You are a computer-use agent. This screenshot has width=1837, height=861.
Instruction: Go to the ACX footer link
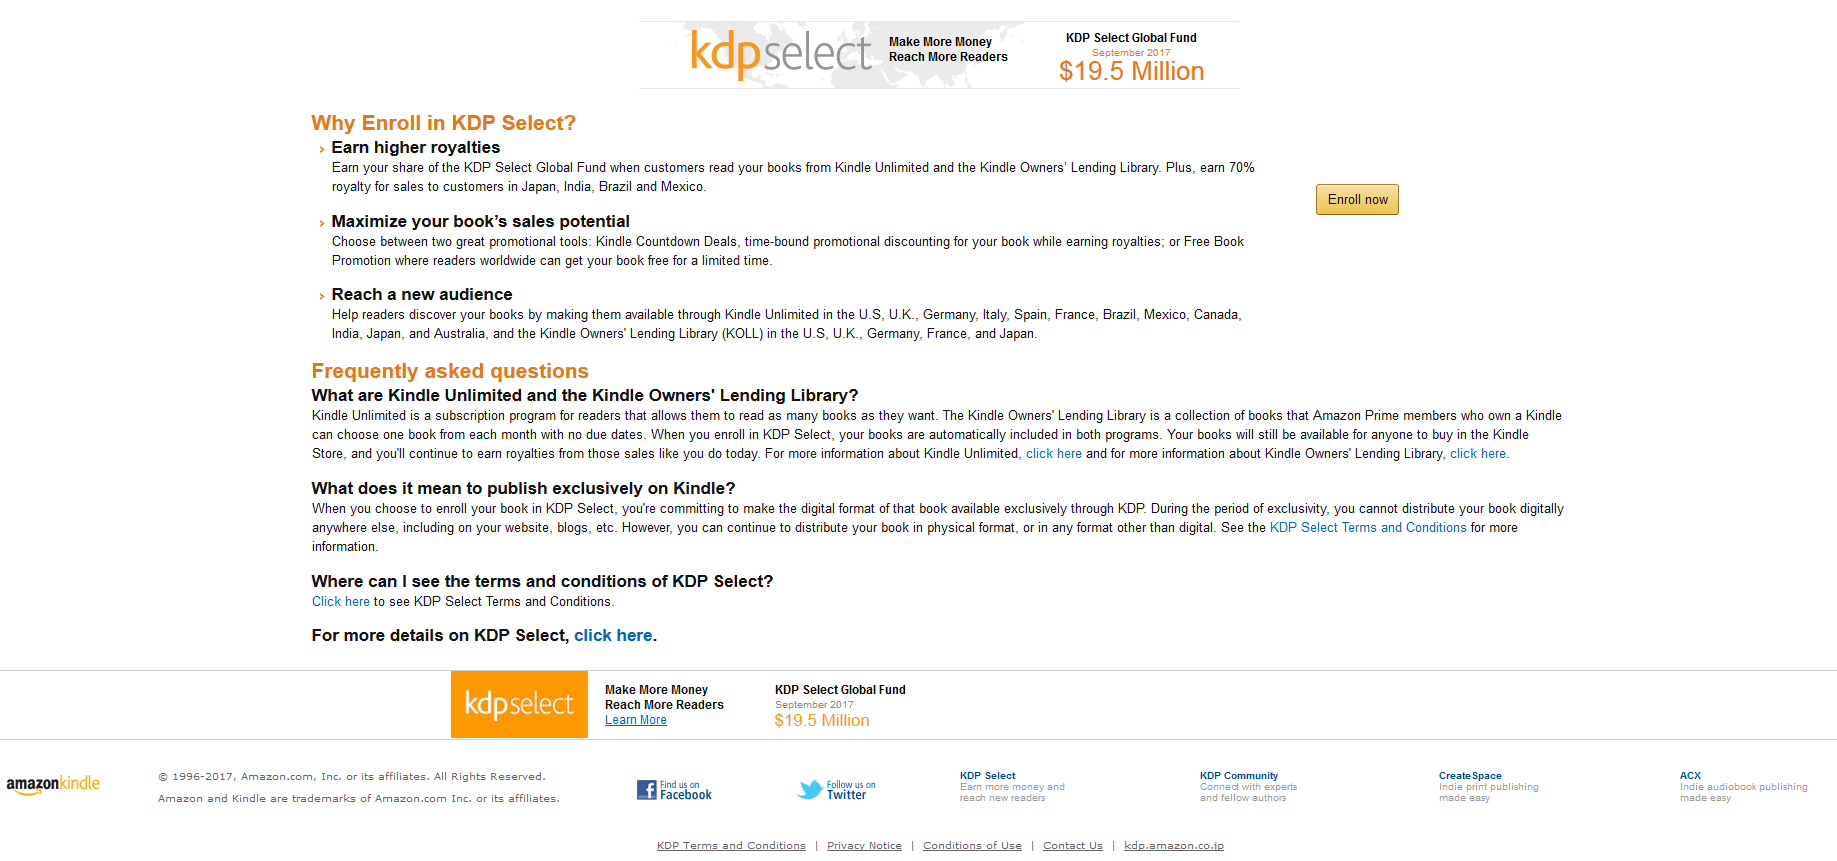tap(1689, 776)
